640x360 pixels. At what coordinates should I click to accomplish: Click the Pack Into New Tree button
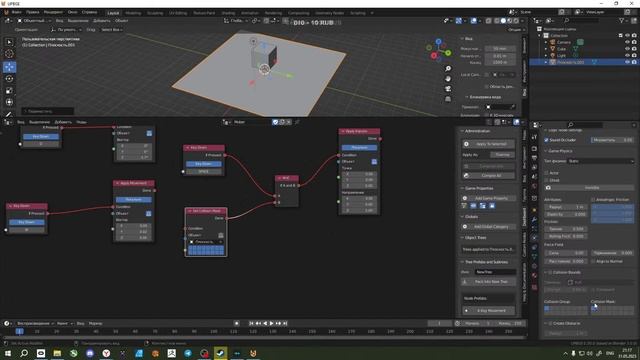(489, 282)
